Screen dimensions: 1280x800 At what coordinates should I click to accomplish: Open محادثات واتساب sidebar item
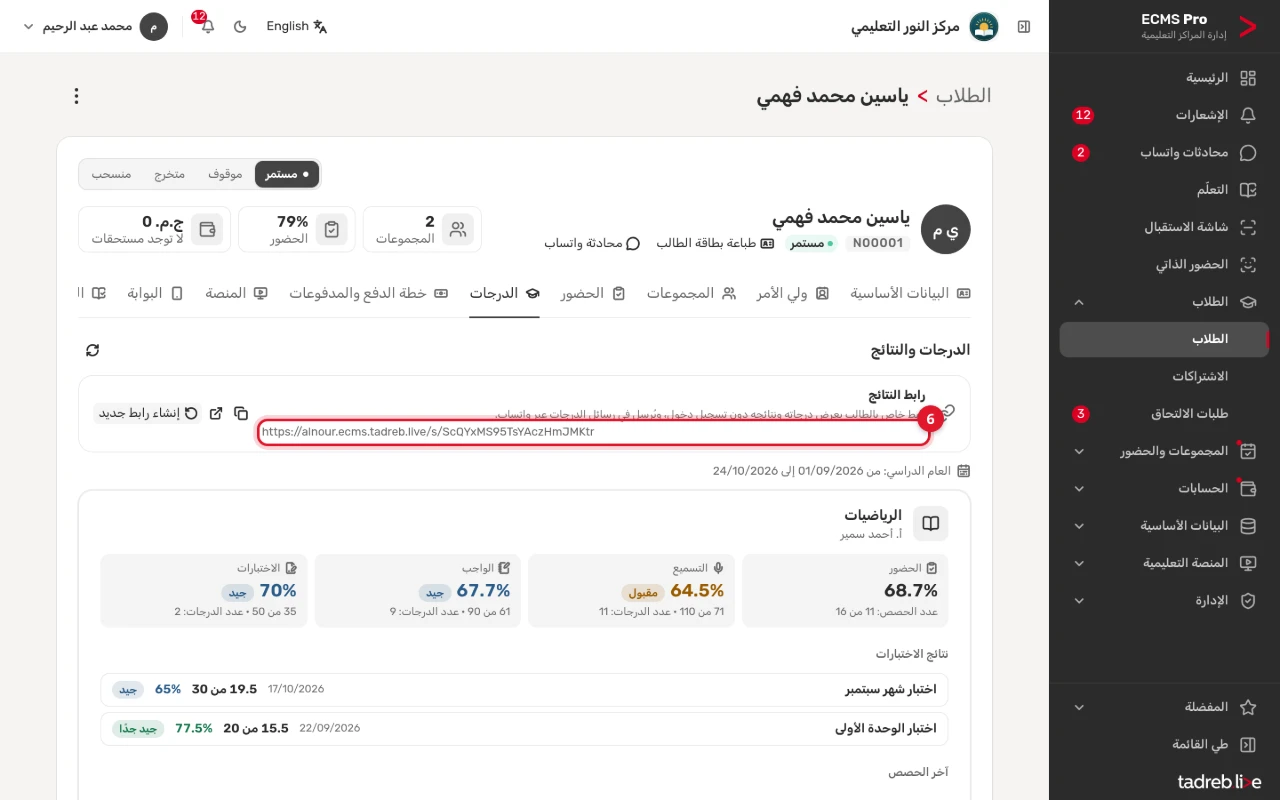1164,153
